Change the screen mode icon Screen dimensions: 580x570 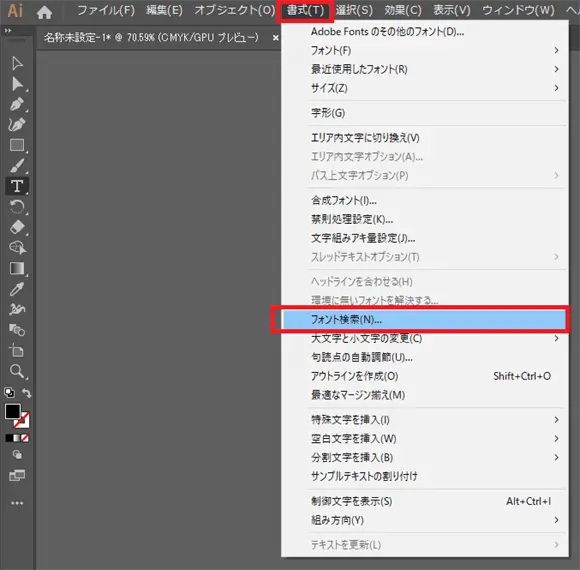(17, 475)
